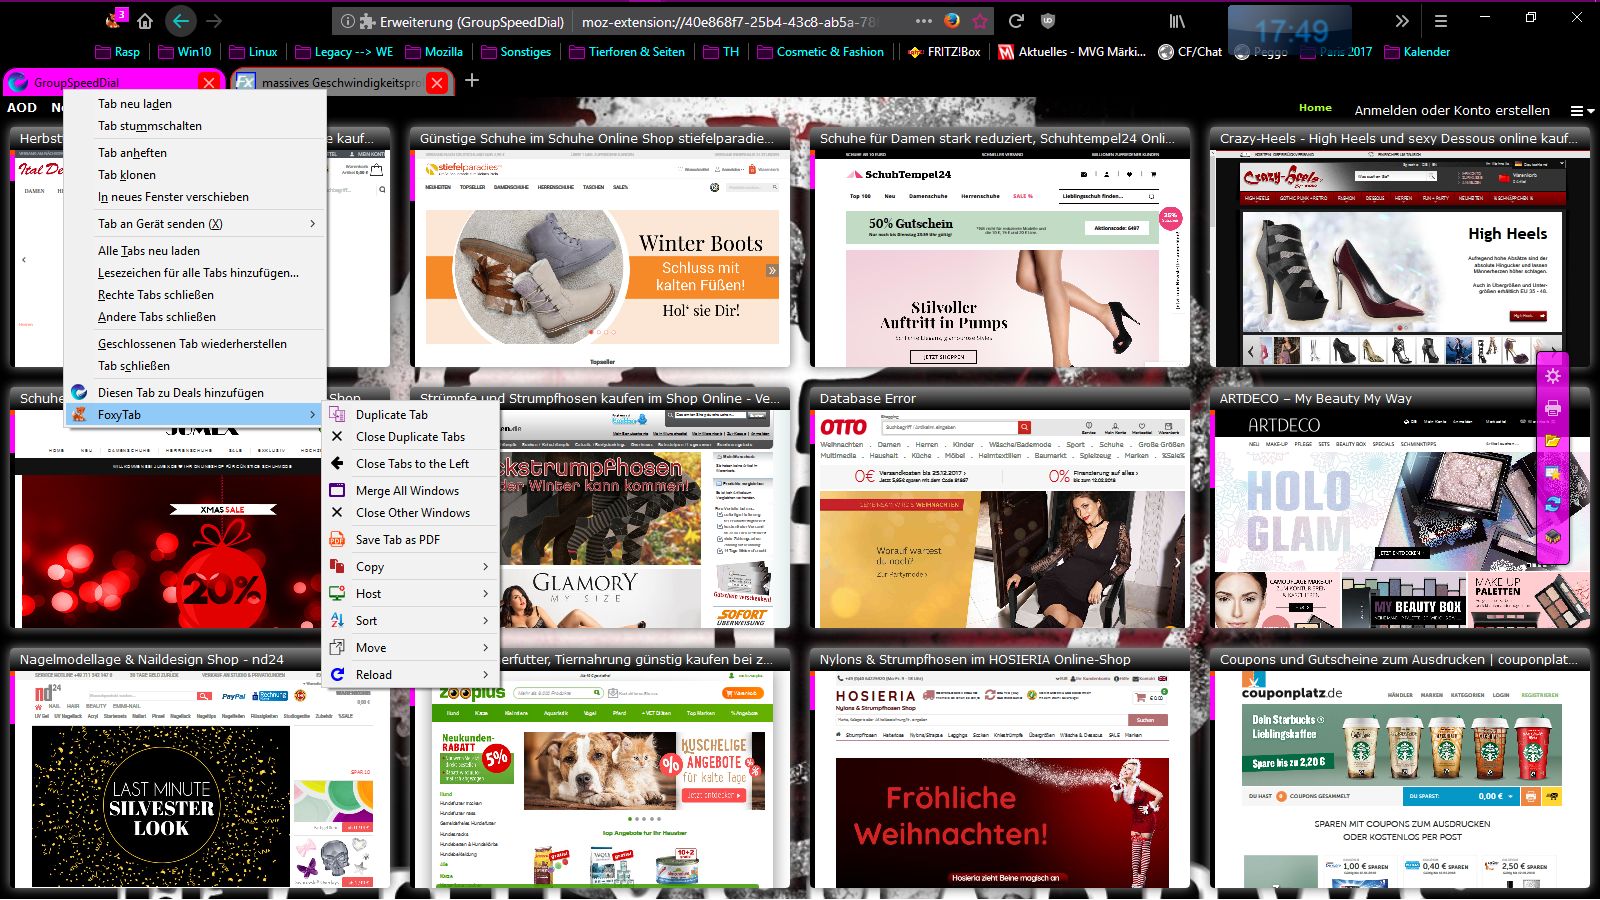1600x900 pixels.
Task: Open settings gear in pink sidebar
Action: [x=1552, y=376]
